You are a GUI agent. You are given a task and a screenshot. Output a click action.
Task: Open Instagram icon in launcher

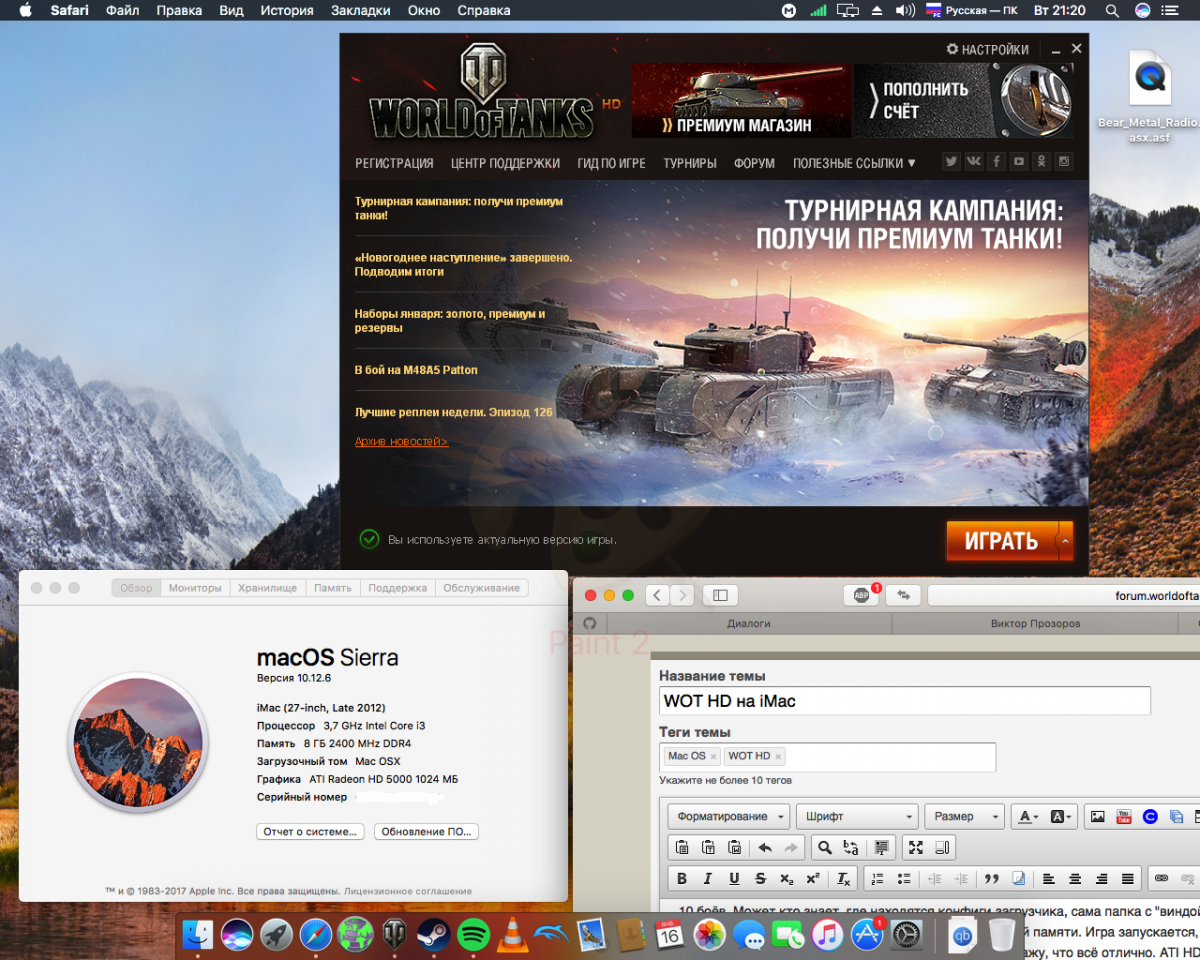(1065, 162)
